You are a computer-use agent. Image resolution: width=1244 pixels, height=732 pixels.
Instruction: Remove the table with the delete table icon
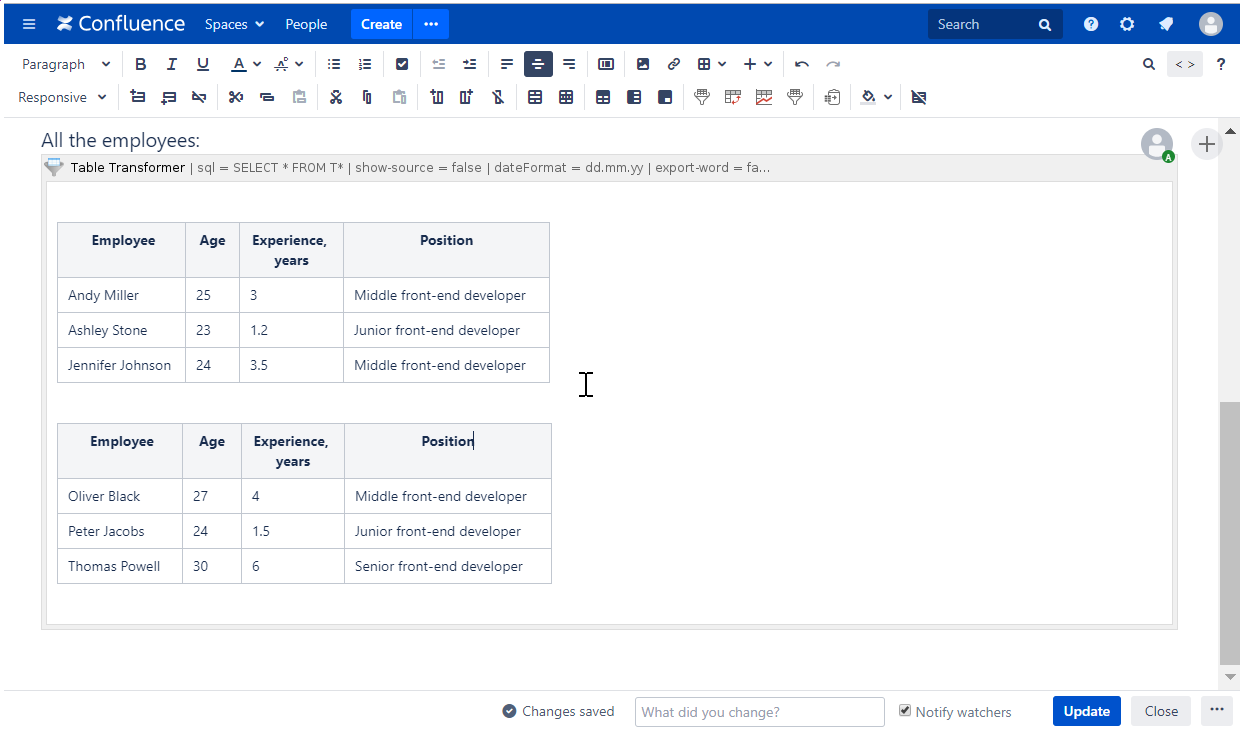pos(919,97)
